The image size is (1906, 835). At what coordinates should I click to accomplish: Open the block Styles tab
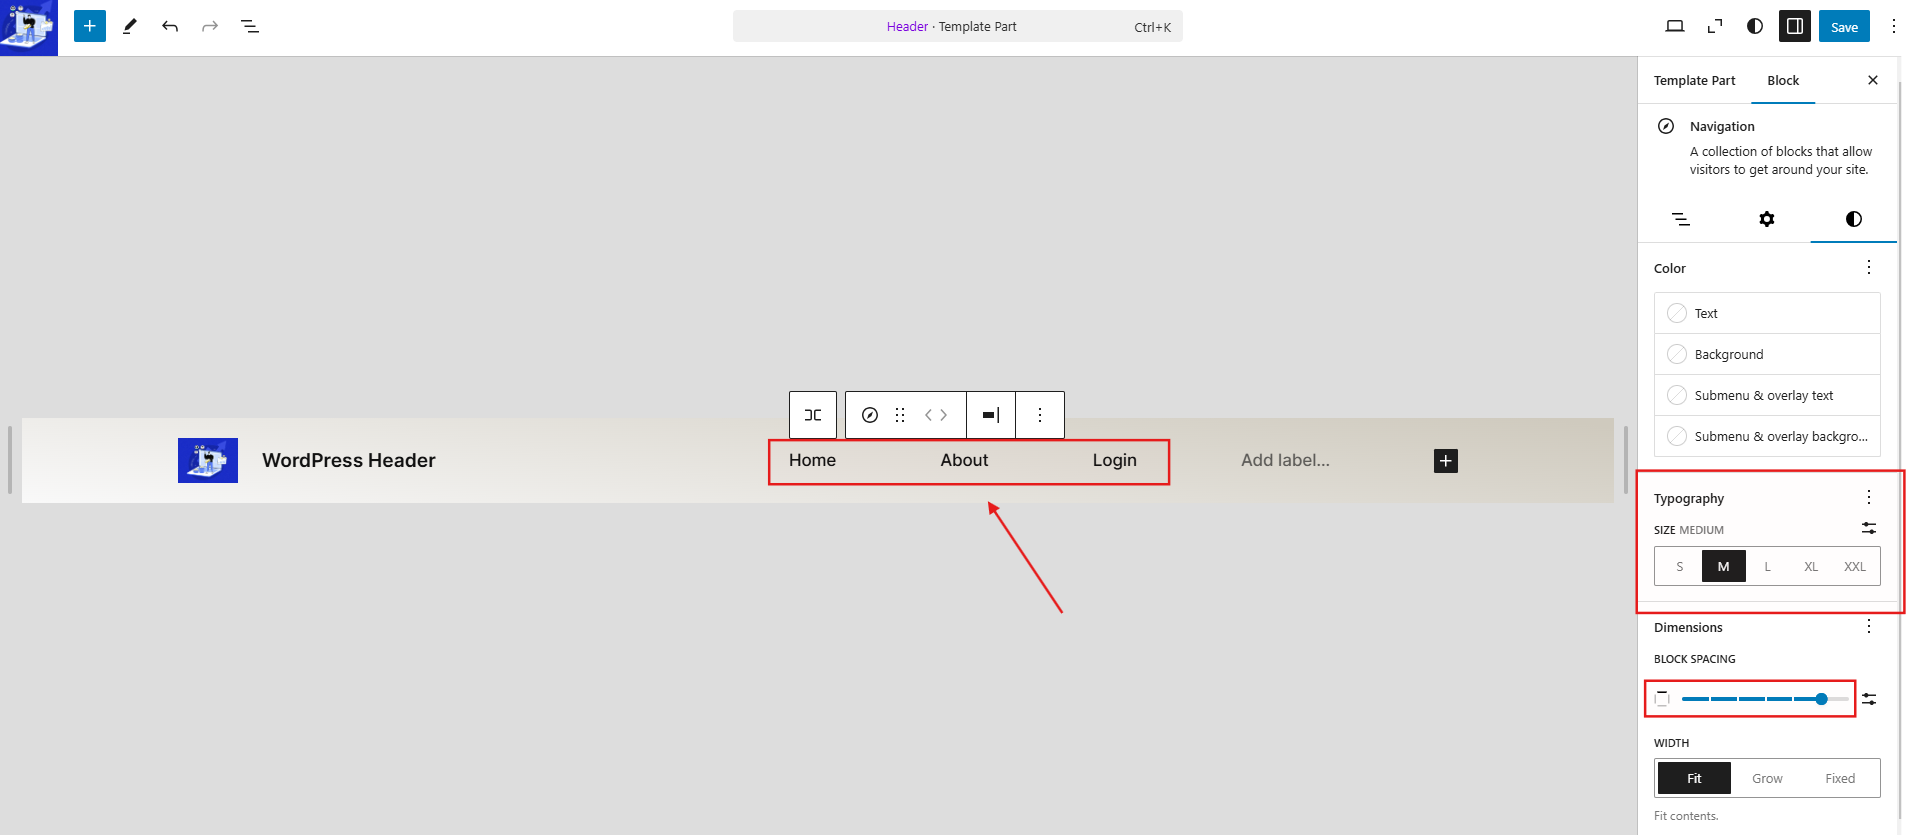pos(1854,219)
